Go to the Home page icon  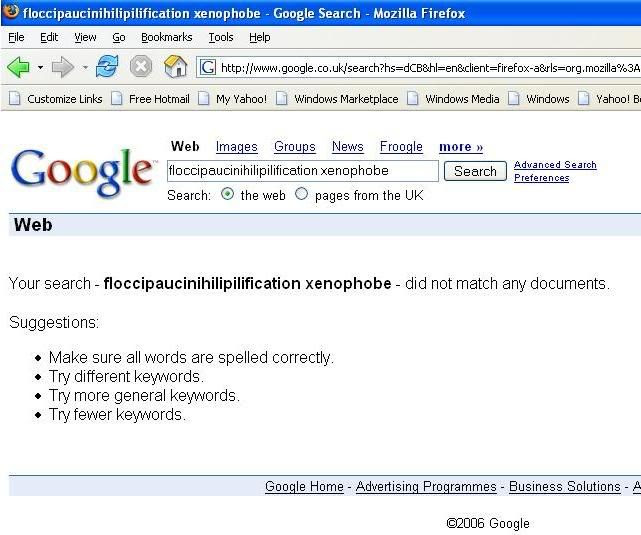(x=175, y=66)
